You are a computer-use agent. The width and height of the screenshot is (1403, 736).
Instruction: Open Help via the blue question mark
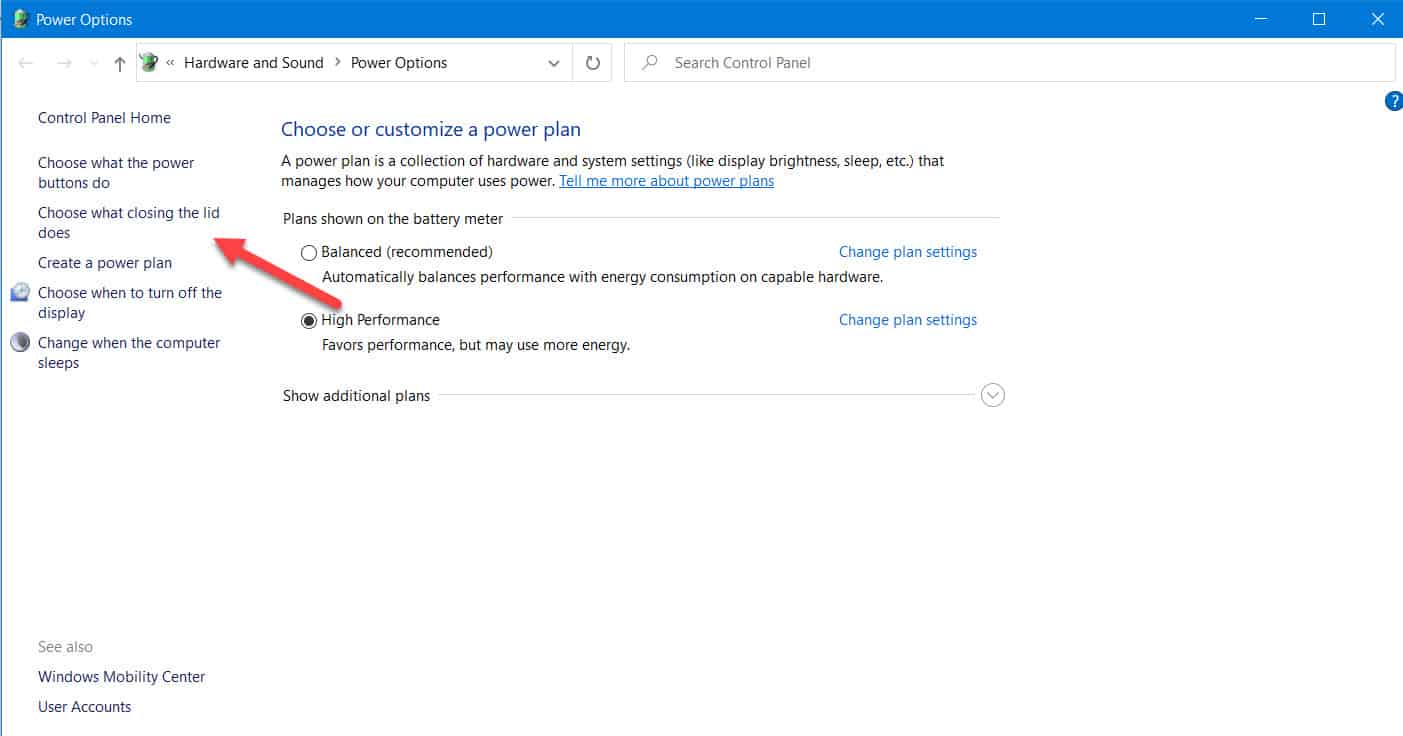coord(1393,101)
